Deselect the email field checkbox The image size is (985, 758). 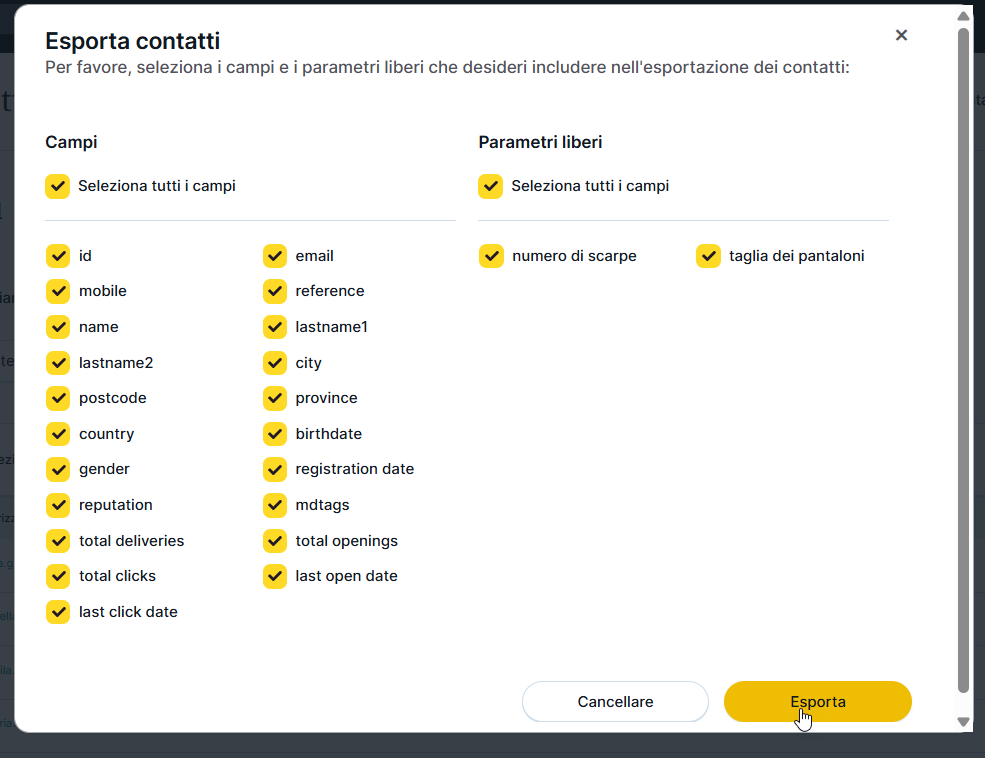(x=275, y=256)
